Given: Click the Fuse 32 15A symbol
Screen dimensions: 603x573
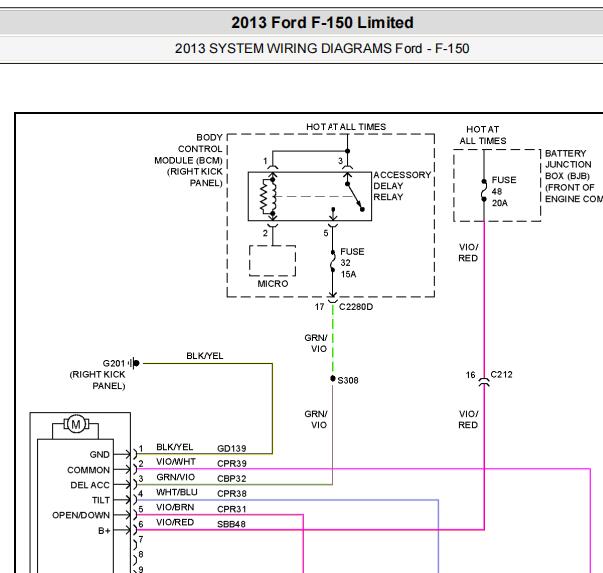Looking at the screenshot, I should point(332,263).
